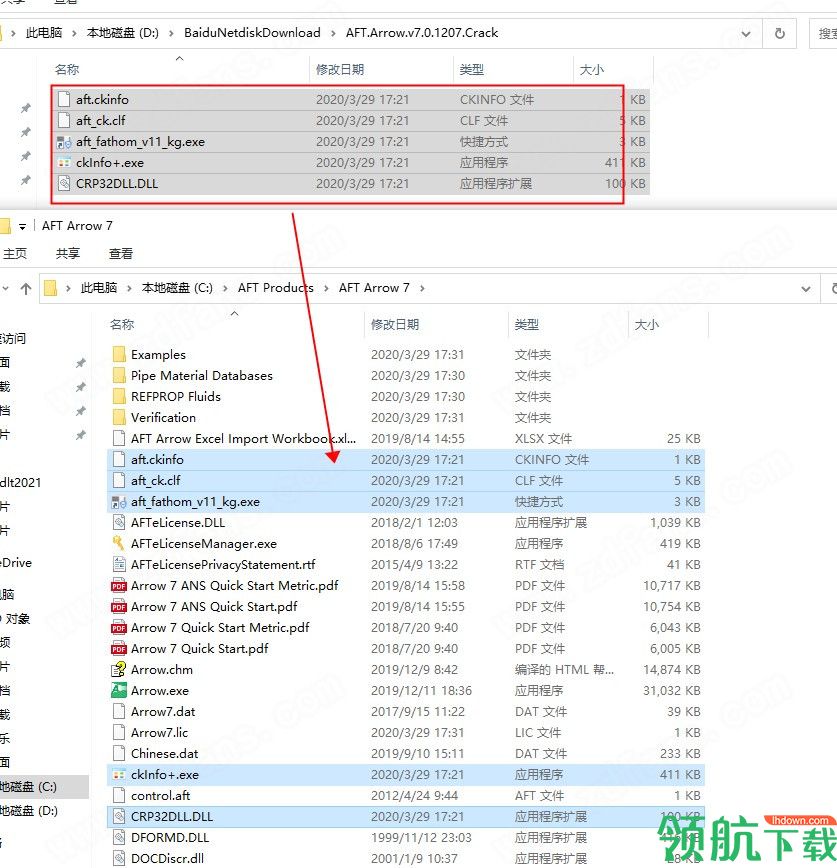Open quick access toolbar dropdown in AFT Arrow 7 title
The width and height of the screenshot is (837, 868).
pos(23,226)
